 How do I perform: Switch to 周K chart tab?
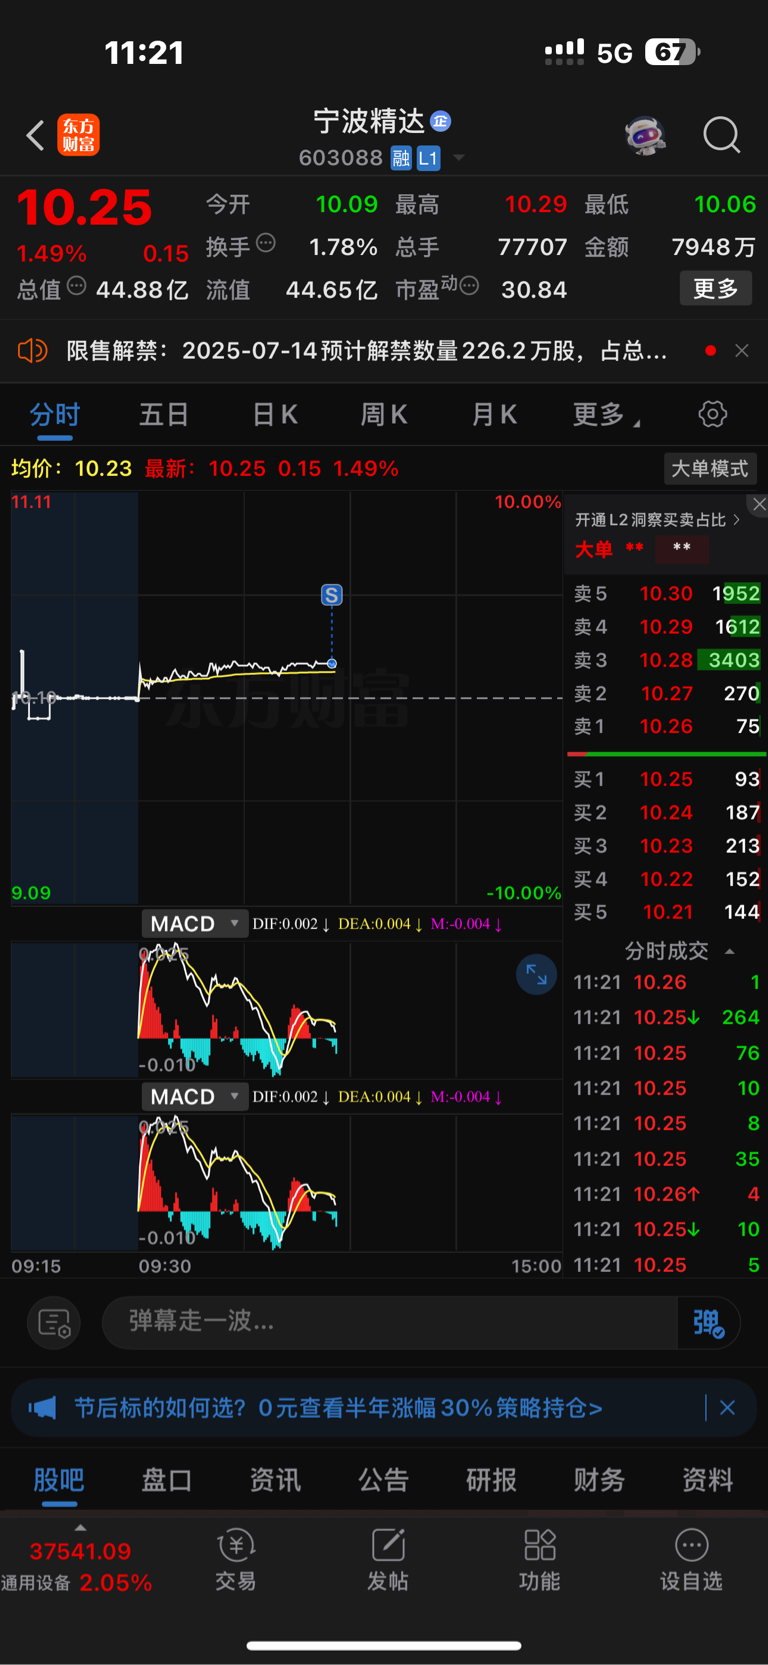tap(384, 415)
